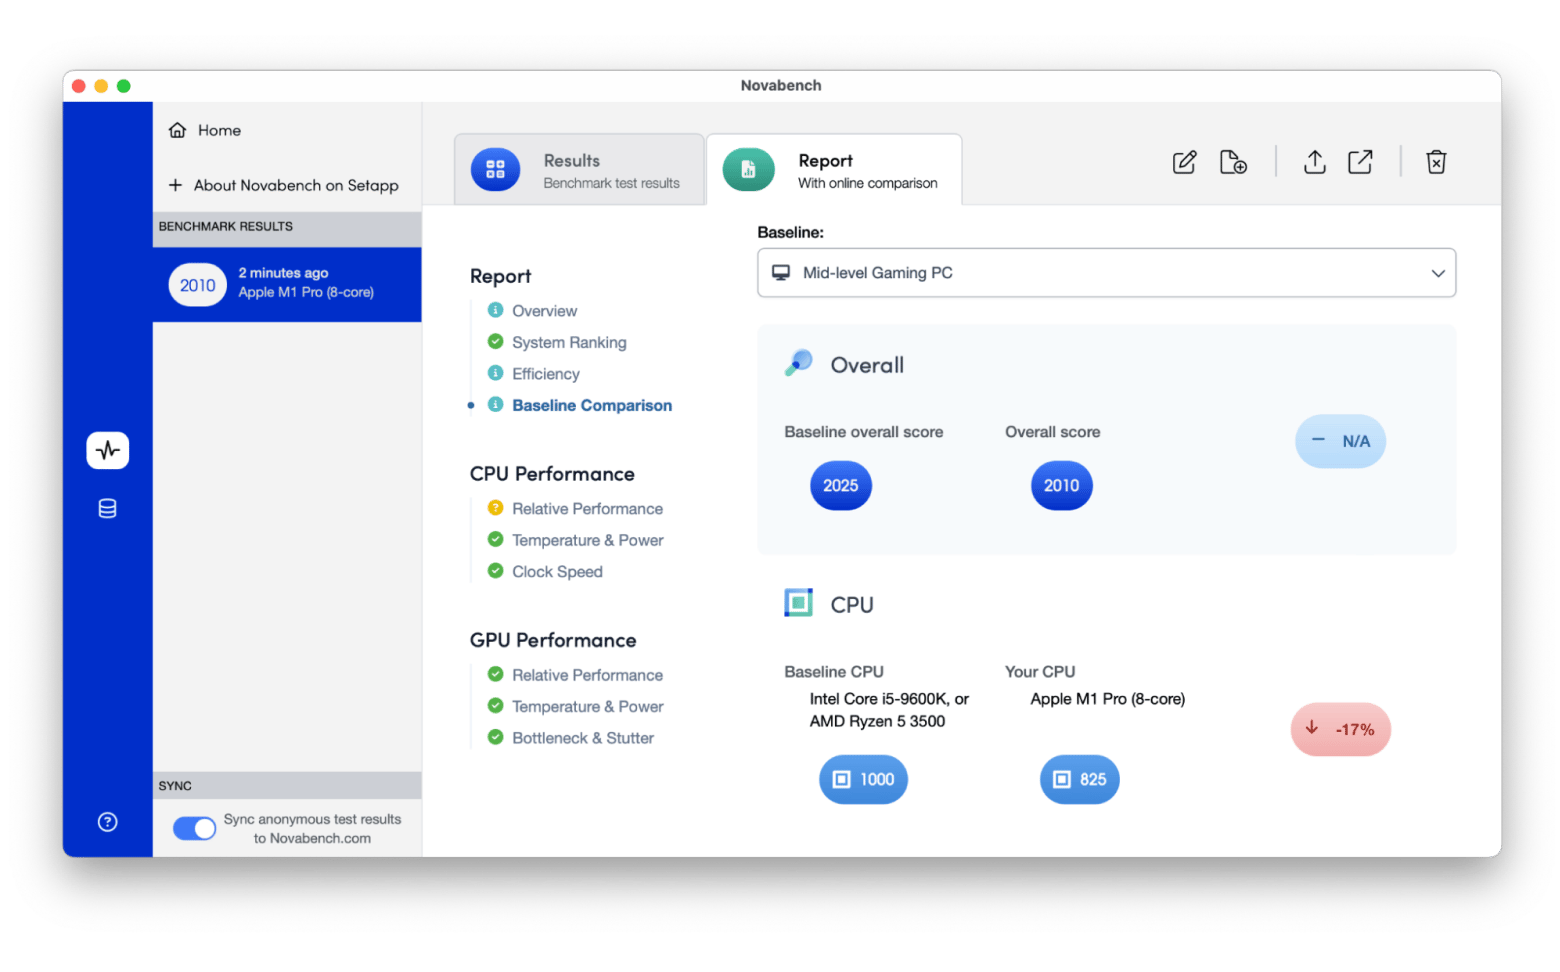Click yellow question icon beside CPU Relative Performance
The image size is (1560, 972).
495,508
